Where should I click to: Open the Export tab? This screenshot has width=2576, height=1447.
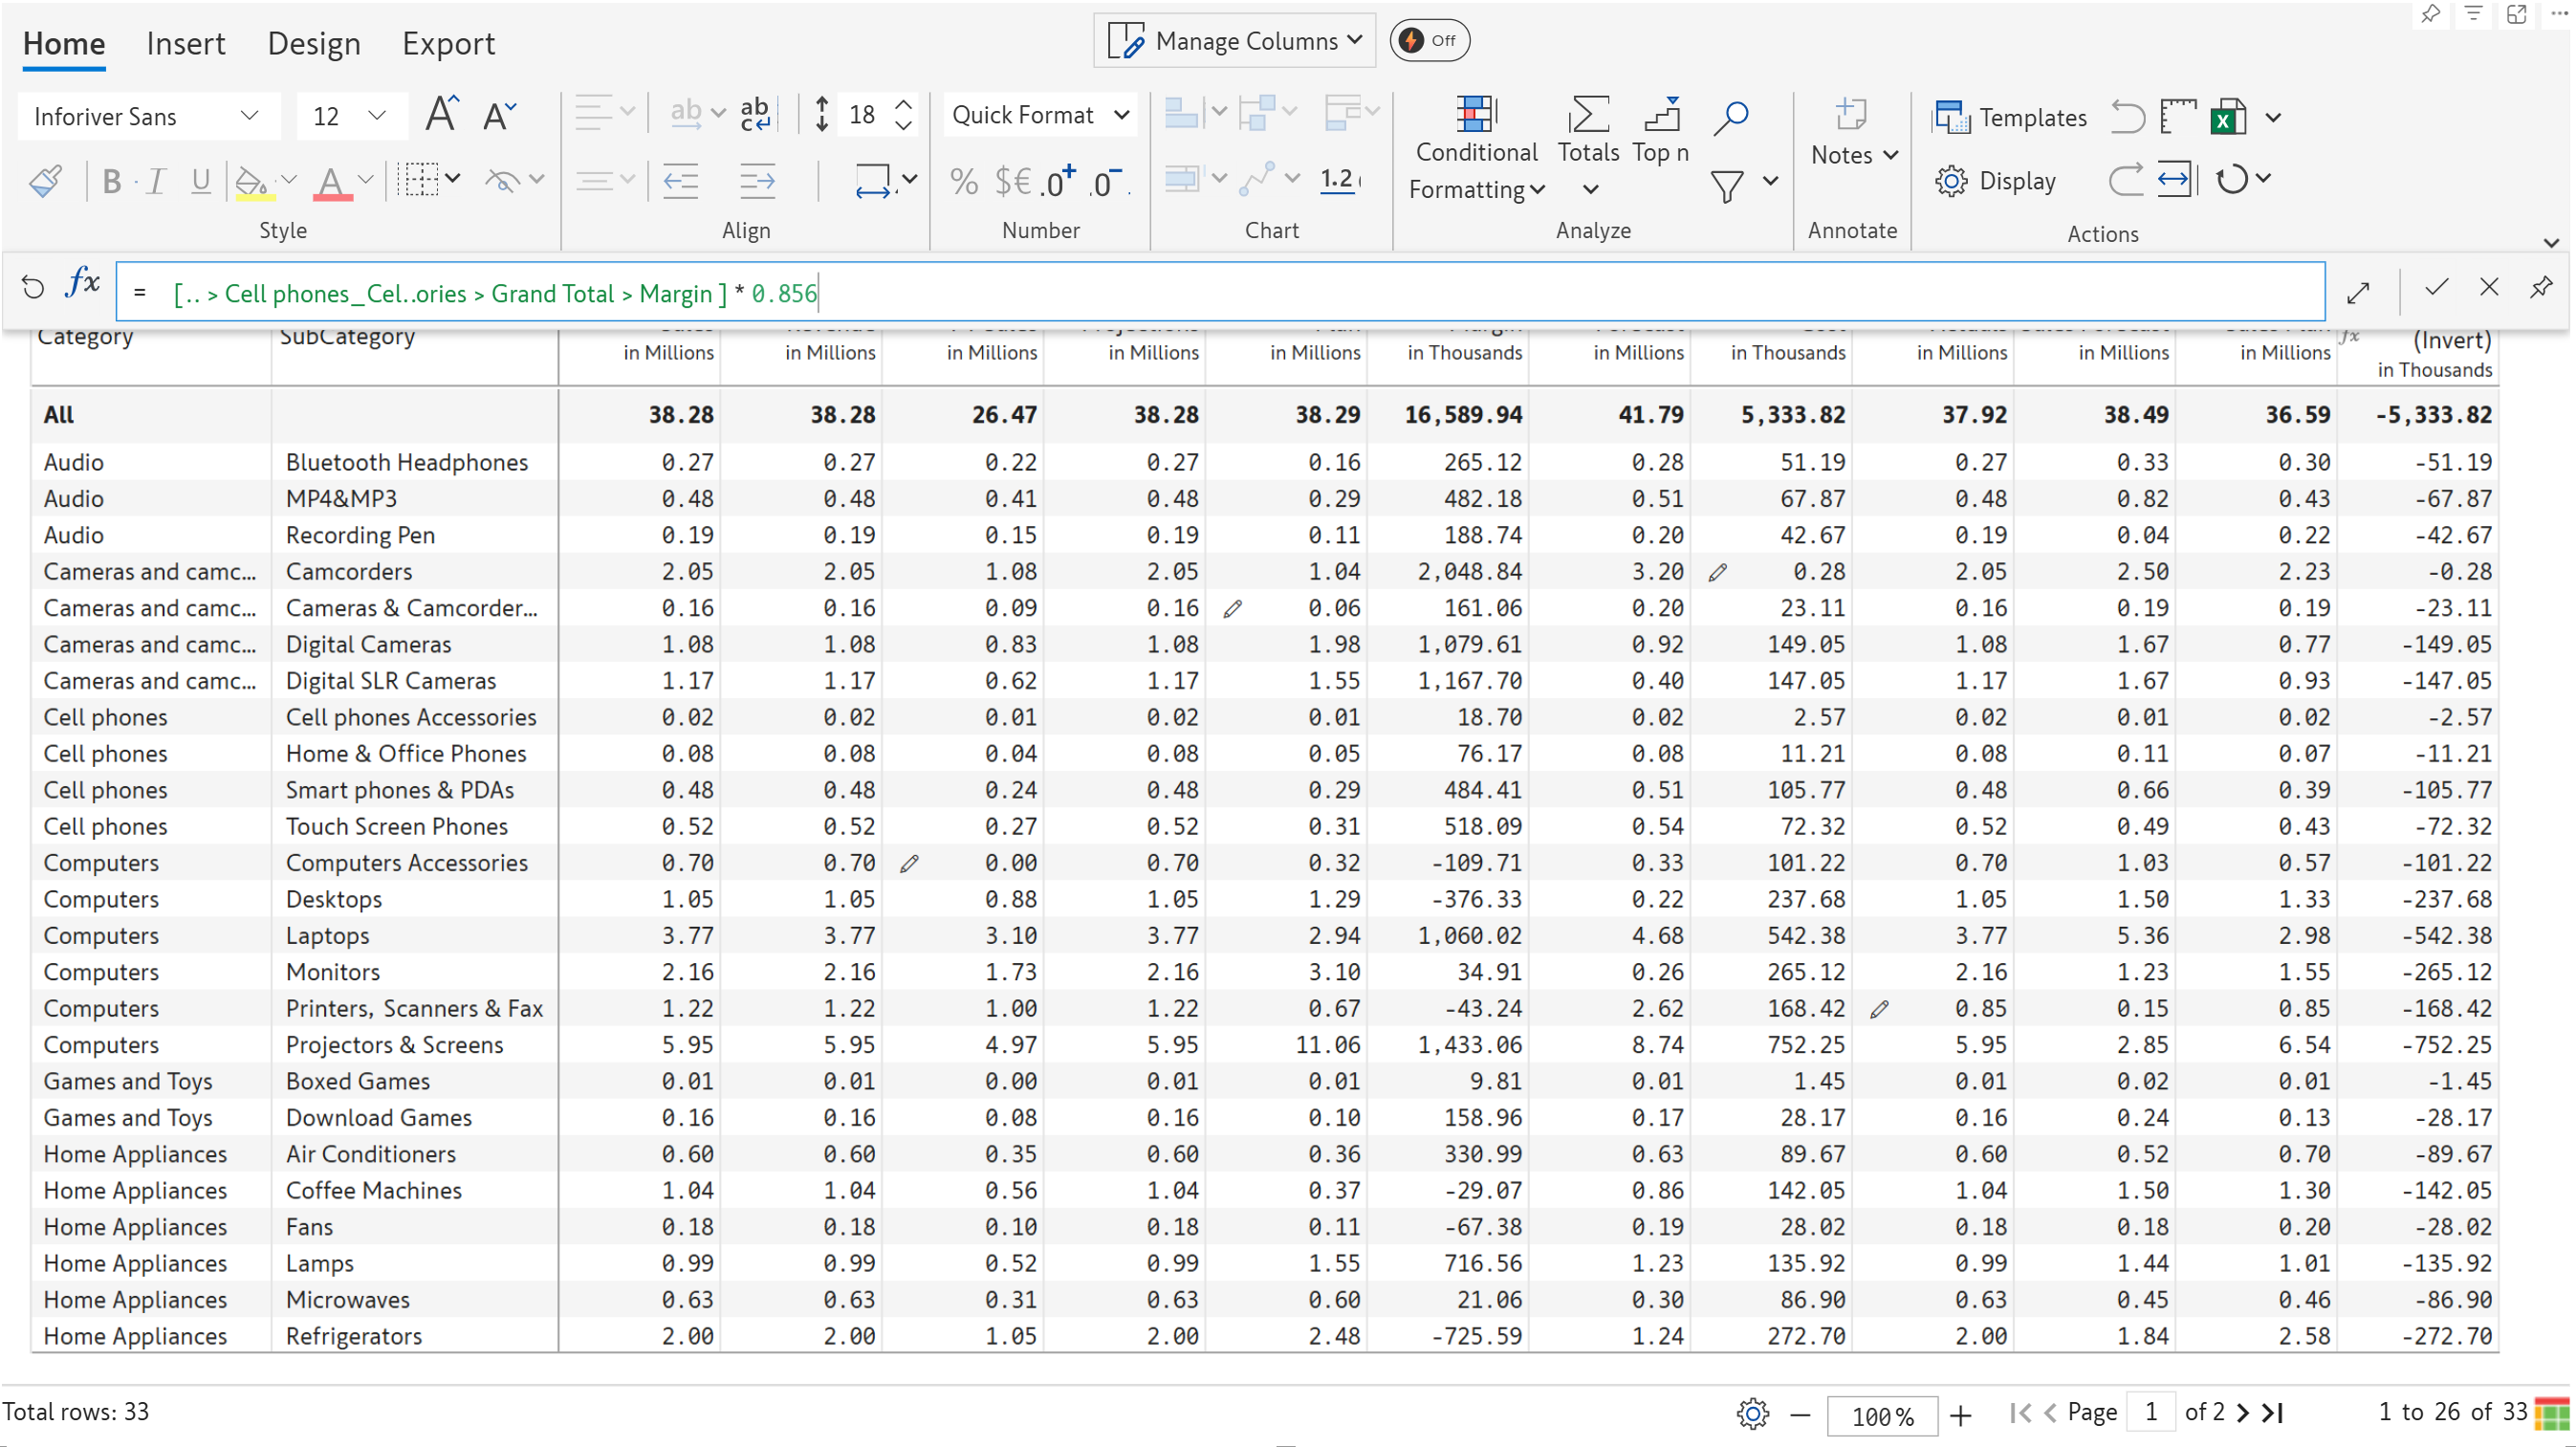click(x=448, y=43)
